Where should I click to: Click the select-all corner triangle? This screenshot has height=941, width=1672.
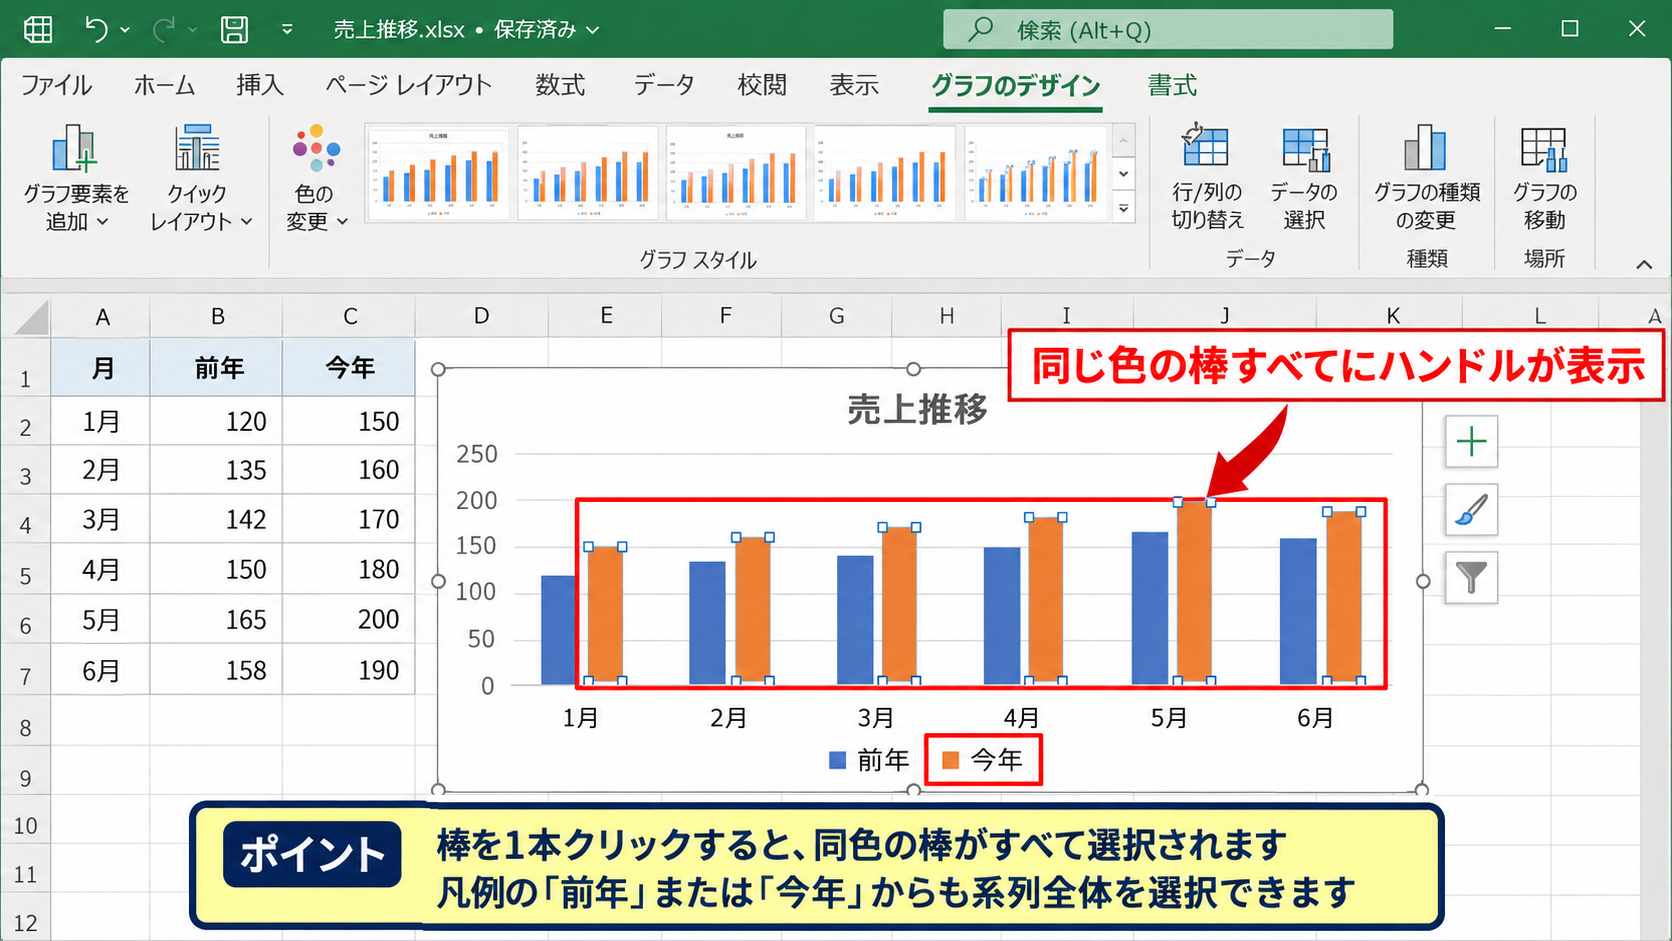(31, 317)
